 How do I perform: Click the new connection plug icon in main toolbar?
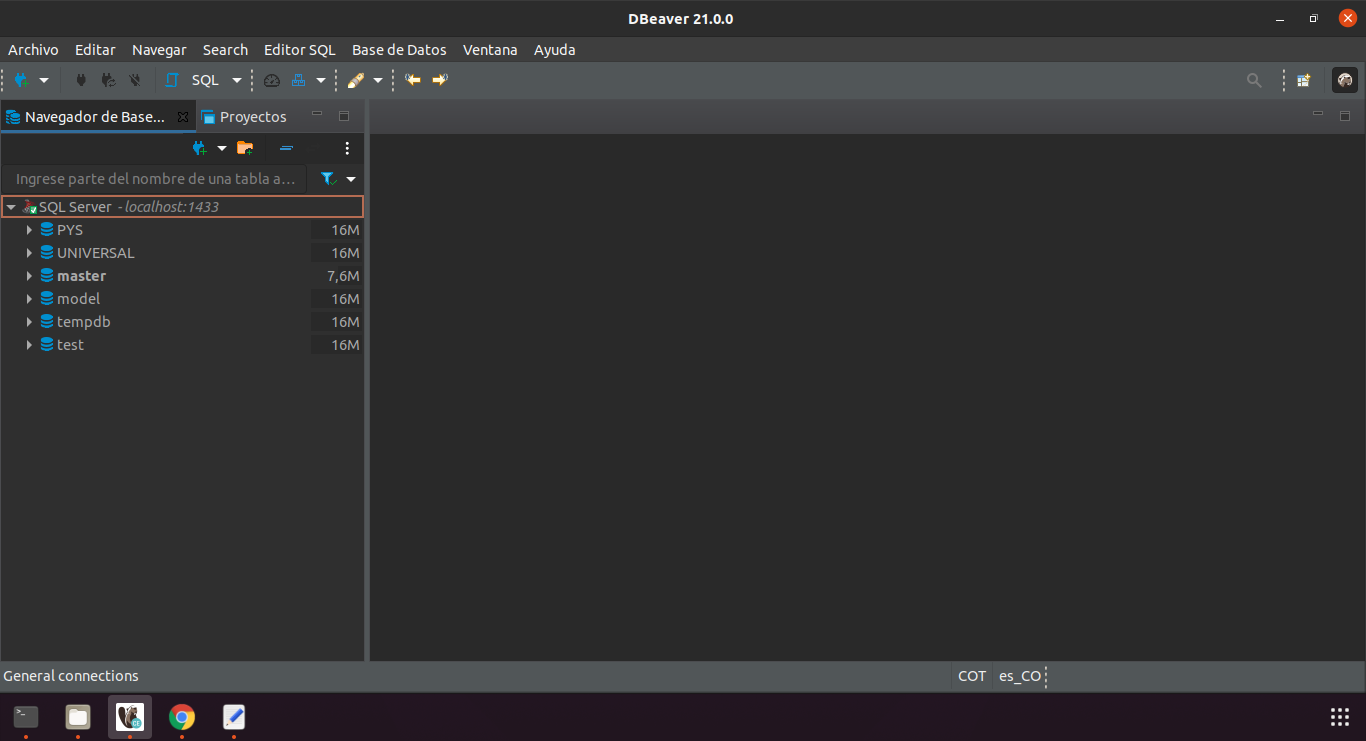[21, 80]
